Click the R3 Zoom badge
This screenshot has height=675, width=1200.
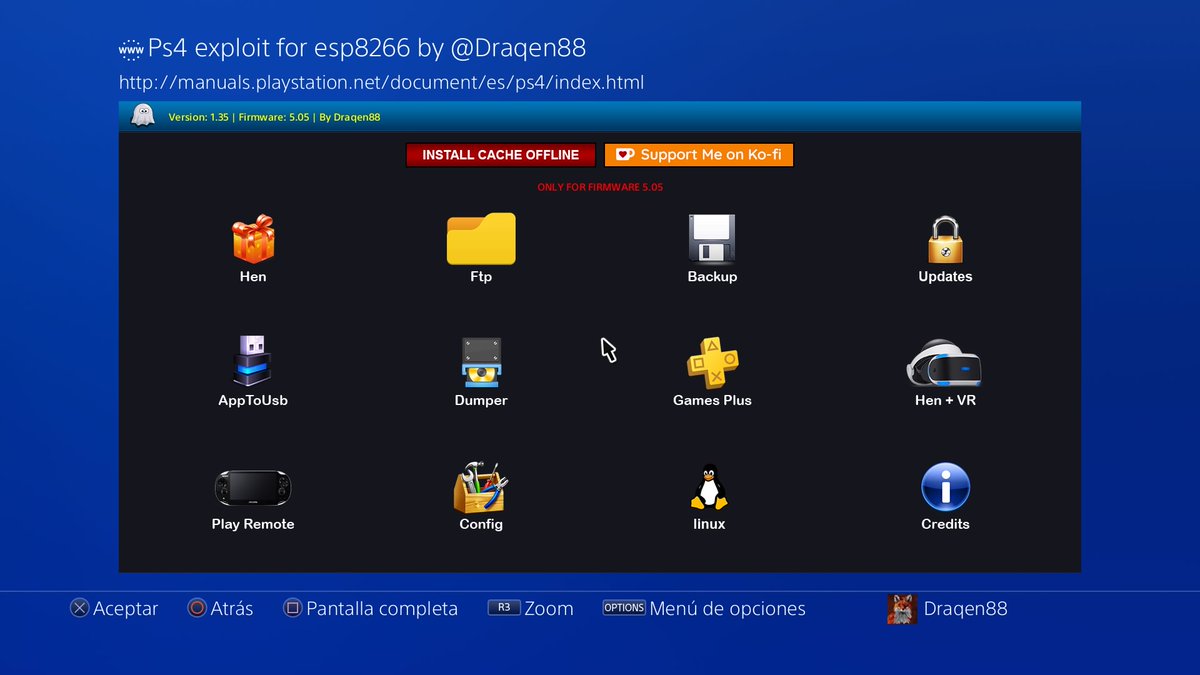[503, 607]
